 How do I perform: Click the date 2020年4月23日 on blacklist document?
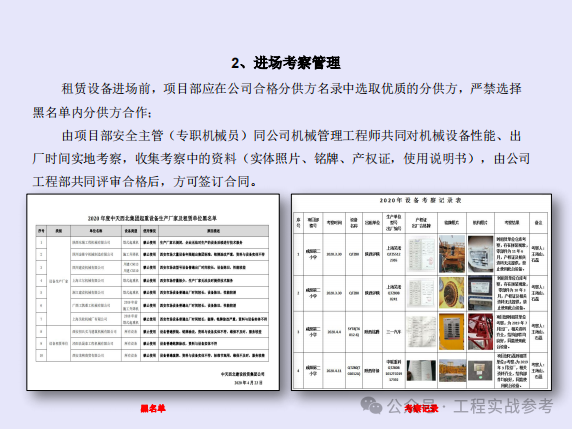click(248, 383)
